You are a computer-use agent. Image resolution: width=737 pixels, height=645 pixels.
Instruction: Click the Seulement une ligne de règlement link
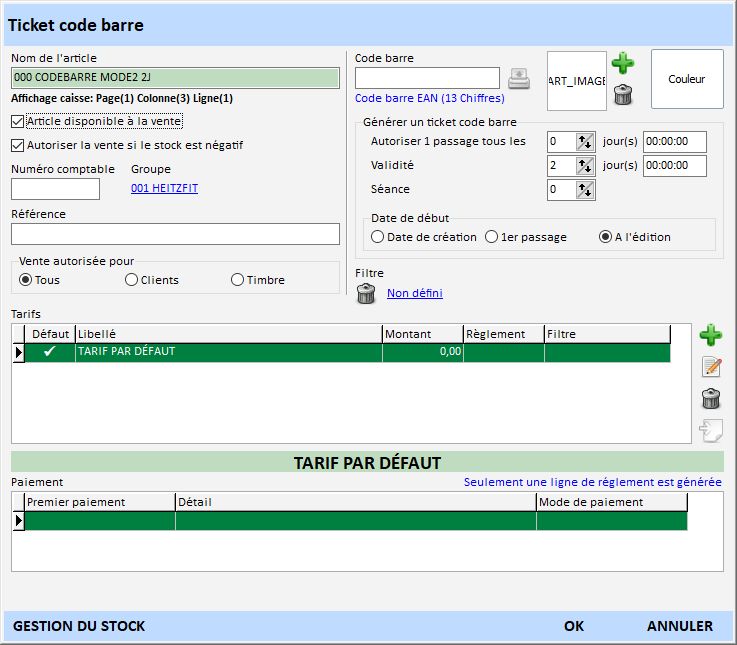coord(593,482)
